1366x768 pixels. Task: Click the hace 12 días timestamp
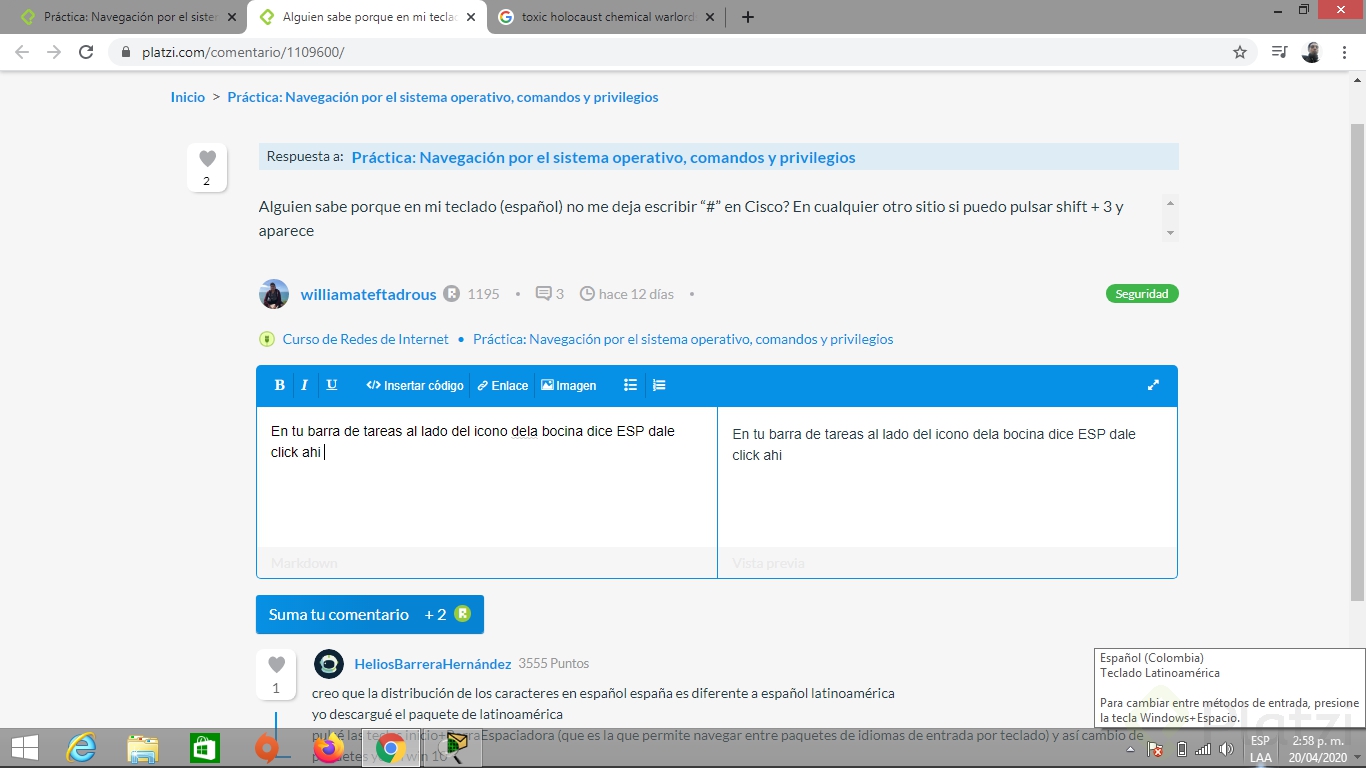coord(636,294)
